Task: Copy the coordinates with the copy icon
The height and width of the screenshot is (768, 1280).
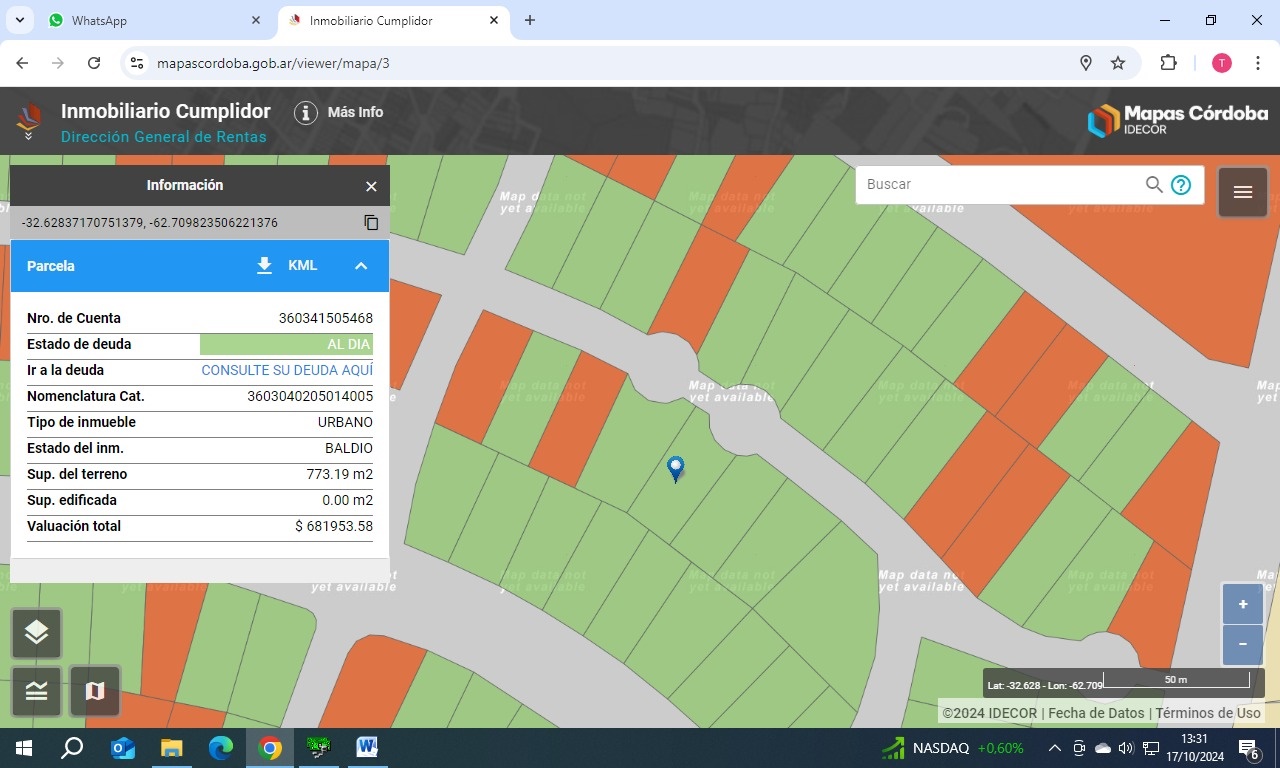Action: [371, 223]
